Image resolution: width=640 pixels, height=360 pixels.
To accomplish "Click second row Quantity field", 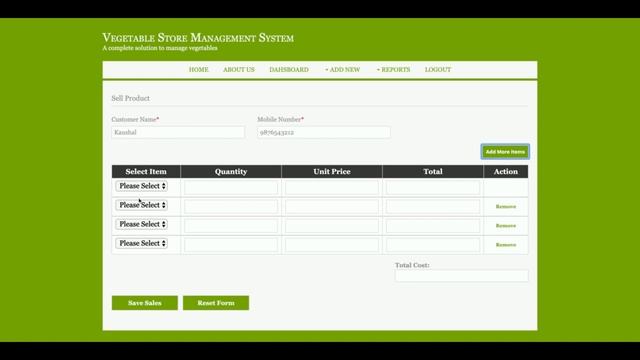I will point(231,207).
